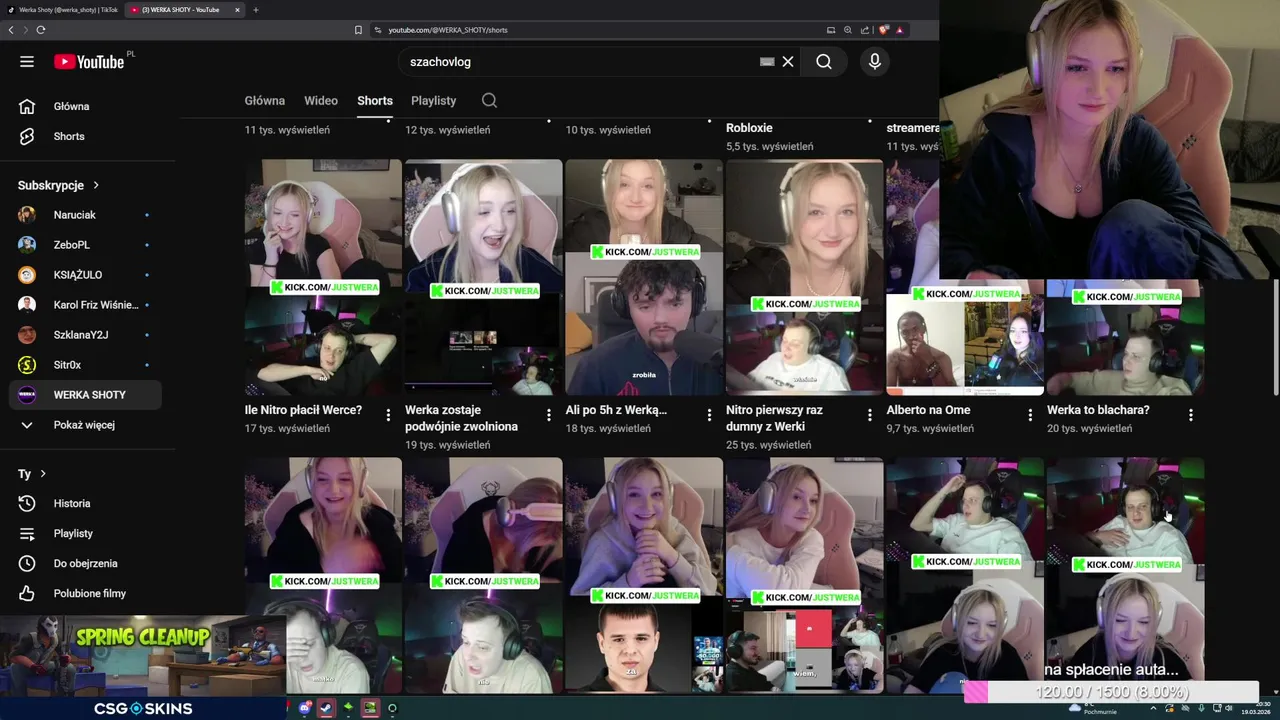Select the WERKA SHOTY - YouTube browser tab
1280x720 pixels.
click(x=186, y=10)
